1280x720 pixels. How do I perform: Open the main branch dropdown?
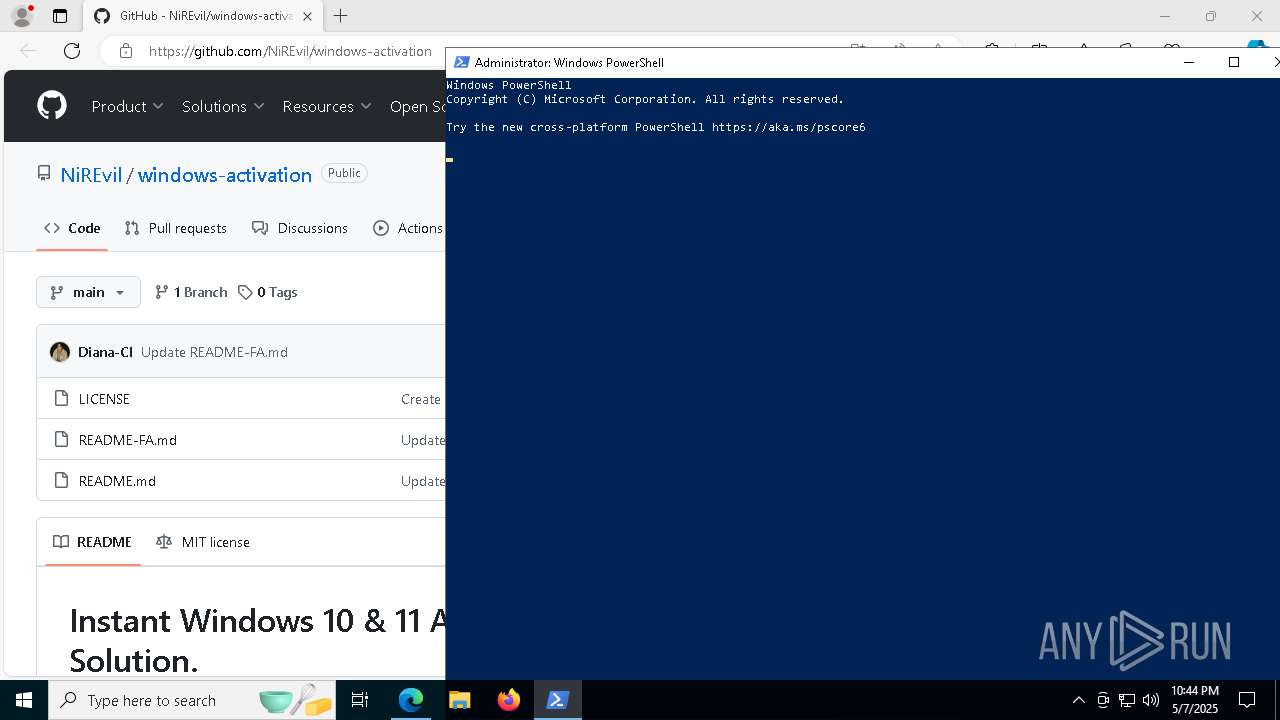click(x=88, y=292)
